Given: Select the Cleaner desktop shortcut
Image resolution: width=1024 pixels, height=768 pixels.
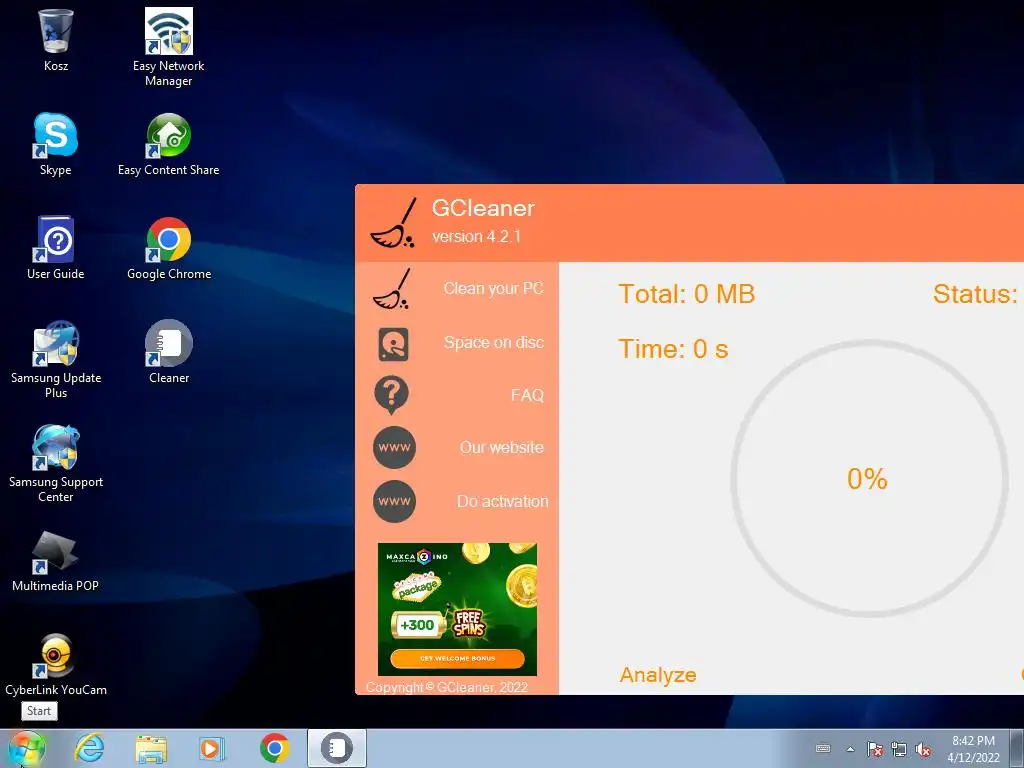Looking at the screenshot, I should point(168,352).
